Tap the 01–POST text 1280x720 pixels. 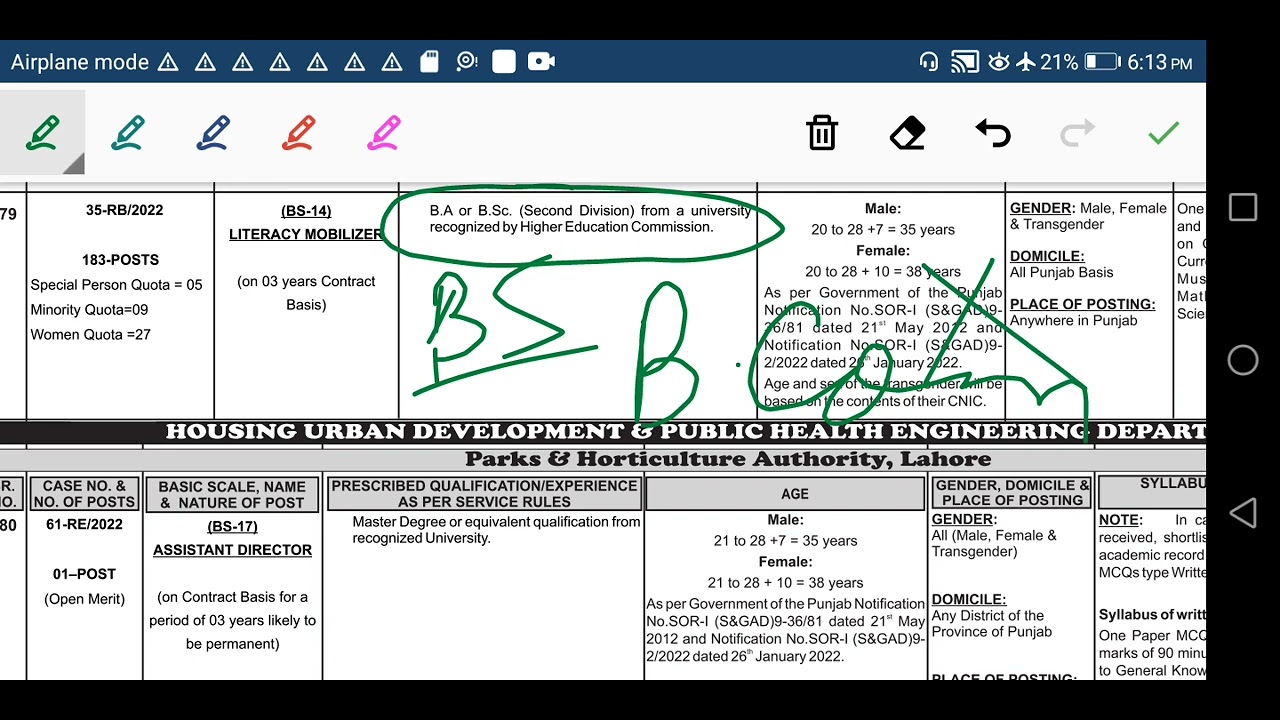click(x=84, y=574)
